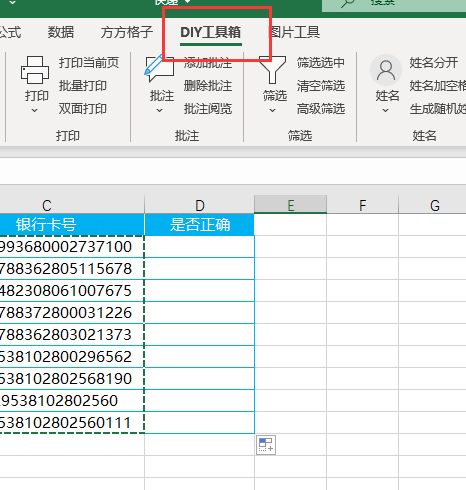Switch to the 方方格子 tab
466x490 pixels.
coord(127,32)
